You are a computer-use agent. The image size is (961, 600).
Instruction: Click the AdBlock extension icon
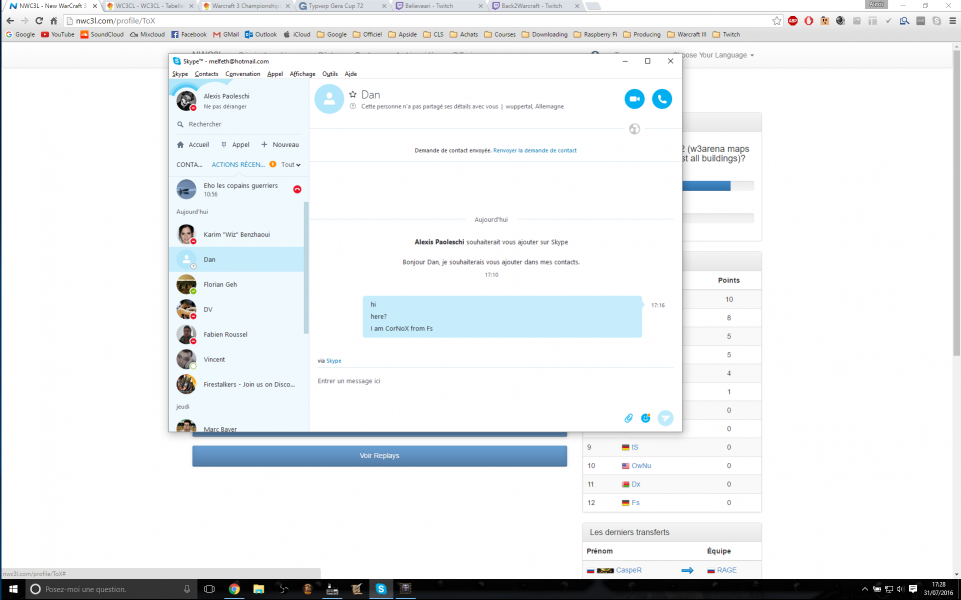coord(792,21)
